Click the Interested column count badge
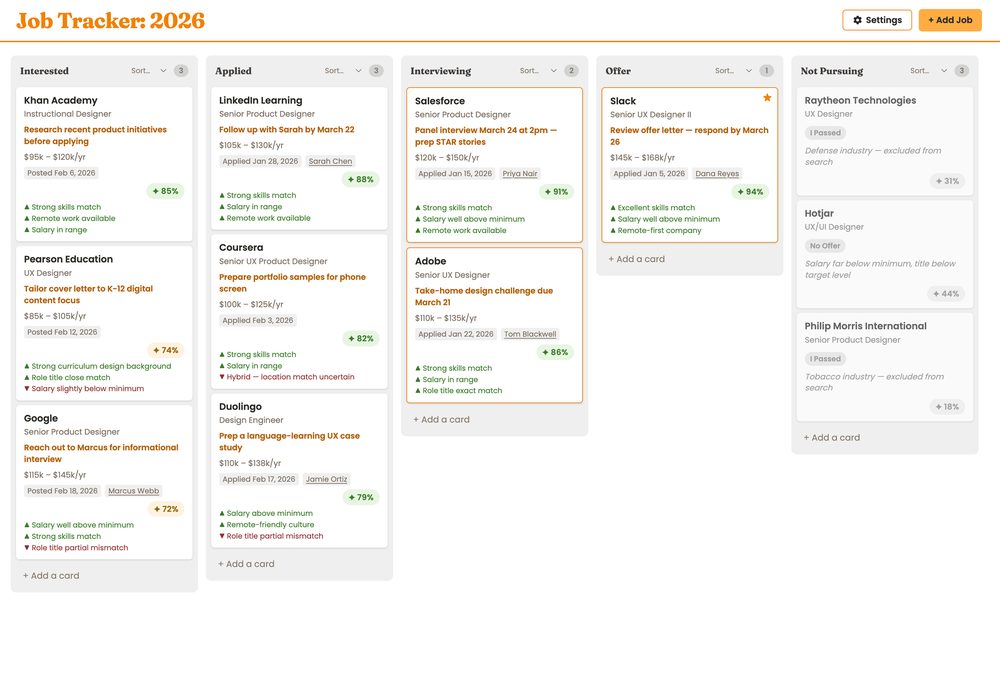1000x678 pixels. pos(181,71)
